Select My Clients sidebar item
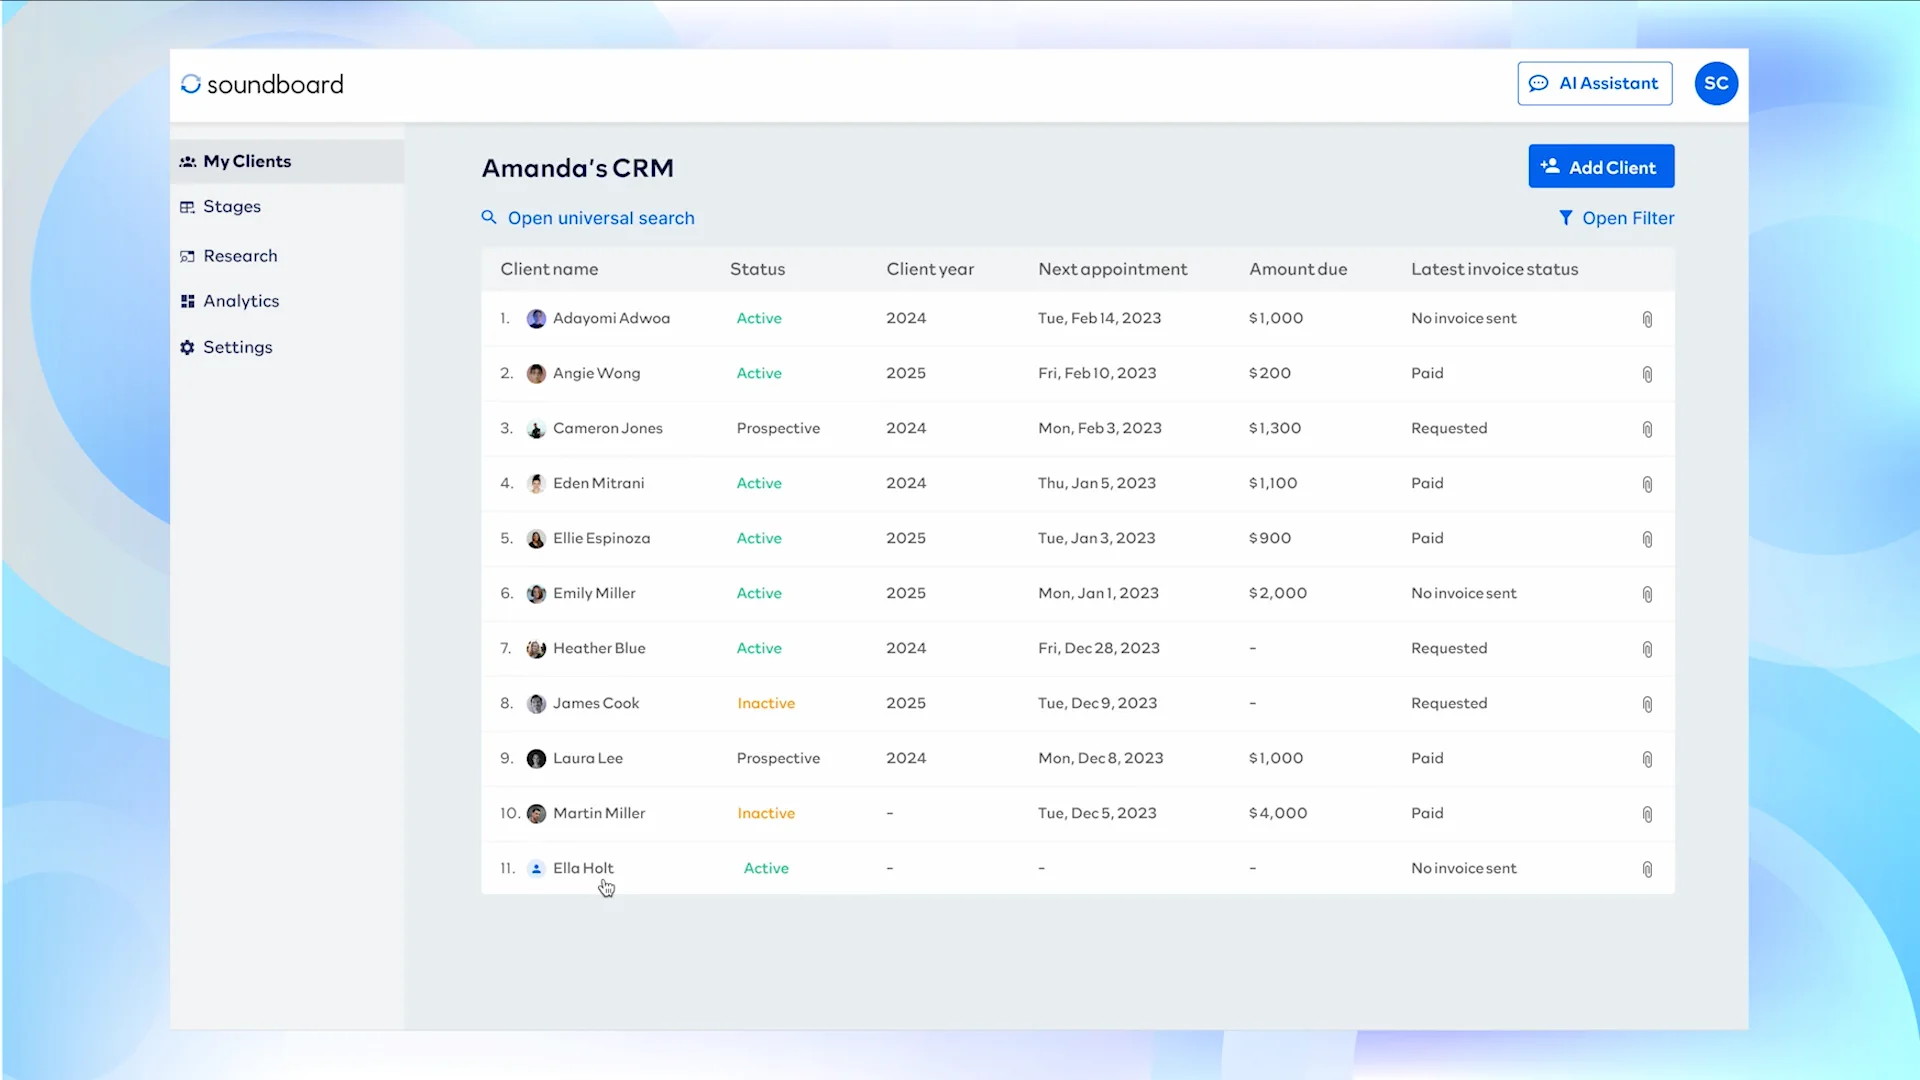The image size is (1920, 1080). coord(247,161)
